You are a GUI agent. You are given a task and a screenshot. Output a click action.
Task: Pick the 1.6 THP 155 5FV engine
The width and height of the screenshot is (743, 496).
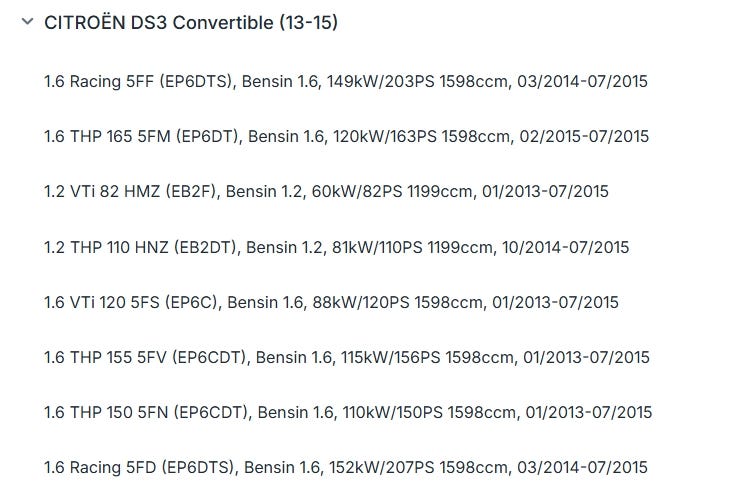pos(347,357)
